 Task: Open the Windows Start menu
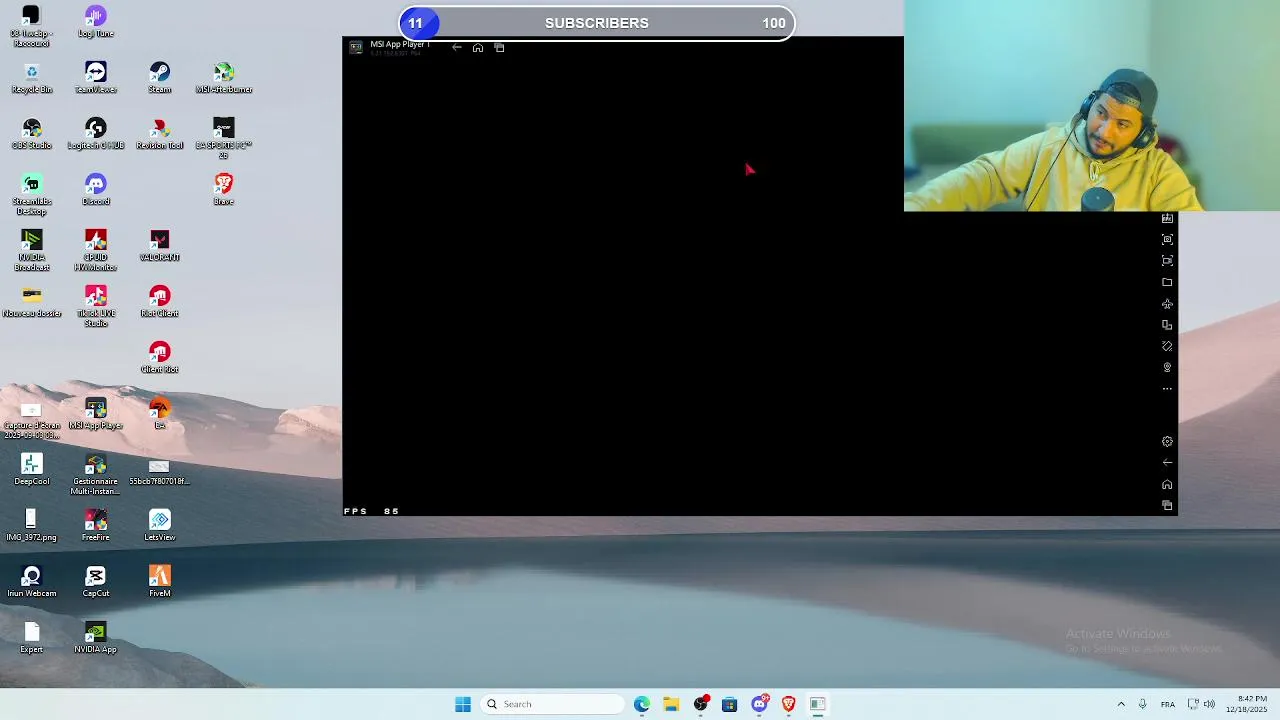463,704
